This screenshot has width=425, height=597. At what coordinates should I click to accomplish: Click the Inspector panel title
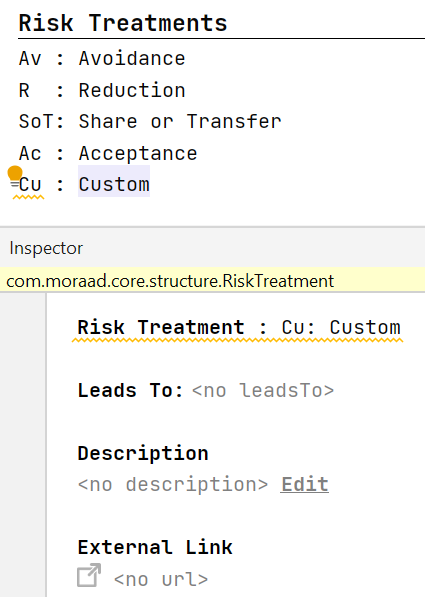tap(46, 248)
